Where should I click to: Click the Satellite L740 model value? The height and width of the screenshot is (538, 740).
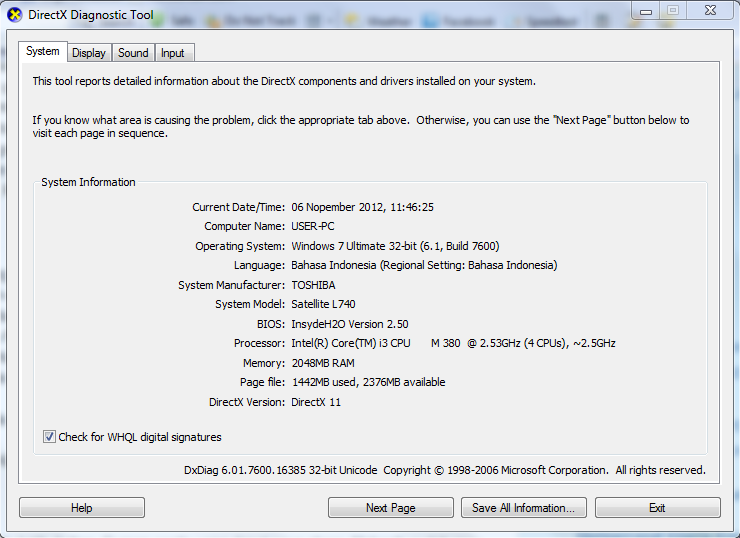tap(323, 304)
